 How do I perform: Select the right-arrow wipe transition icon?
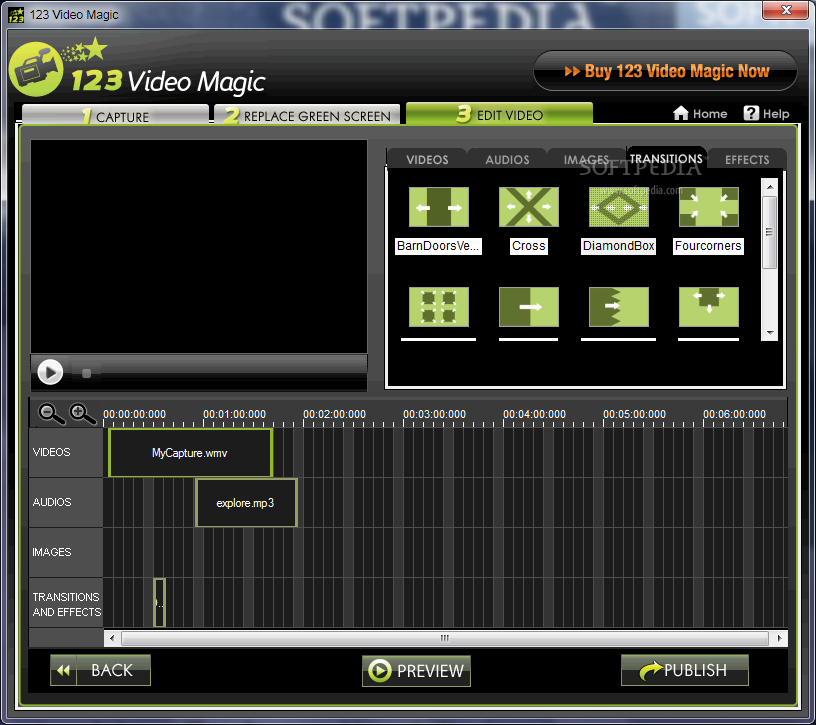coord(529,307)
